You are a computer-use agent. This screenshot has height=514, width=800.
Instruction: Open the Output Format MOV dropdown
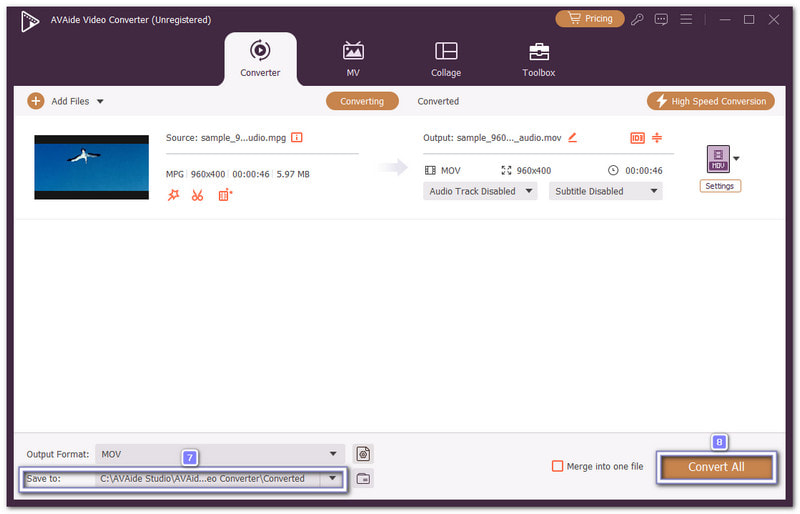(220, 454)
